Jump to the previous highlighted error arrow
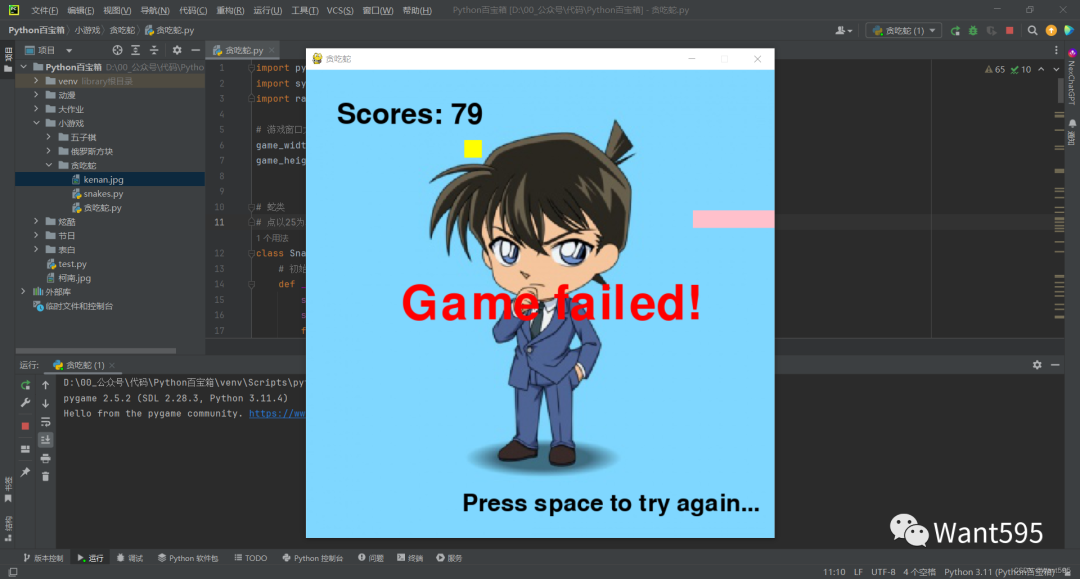Image resolution: width=1080 pixels, height=579 pixels. coord(1041,70)
